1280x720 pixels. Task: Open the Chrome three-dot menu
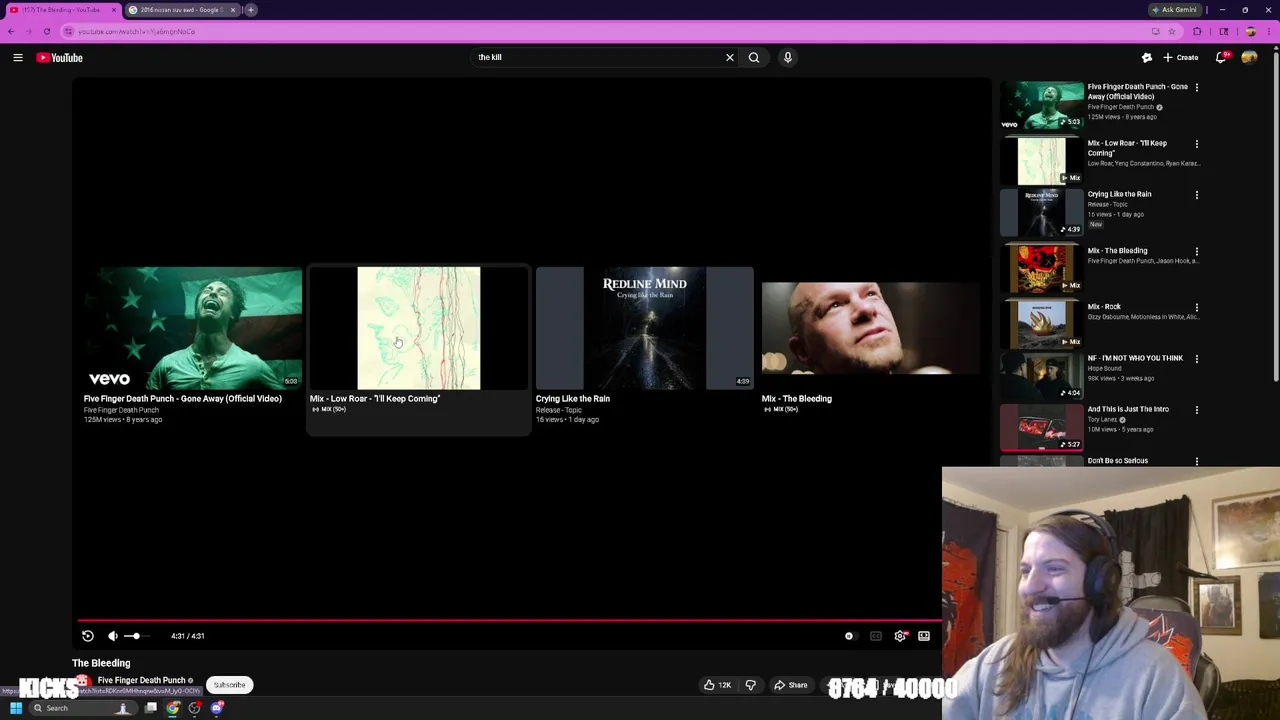coord(1268,31)
